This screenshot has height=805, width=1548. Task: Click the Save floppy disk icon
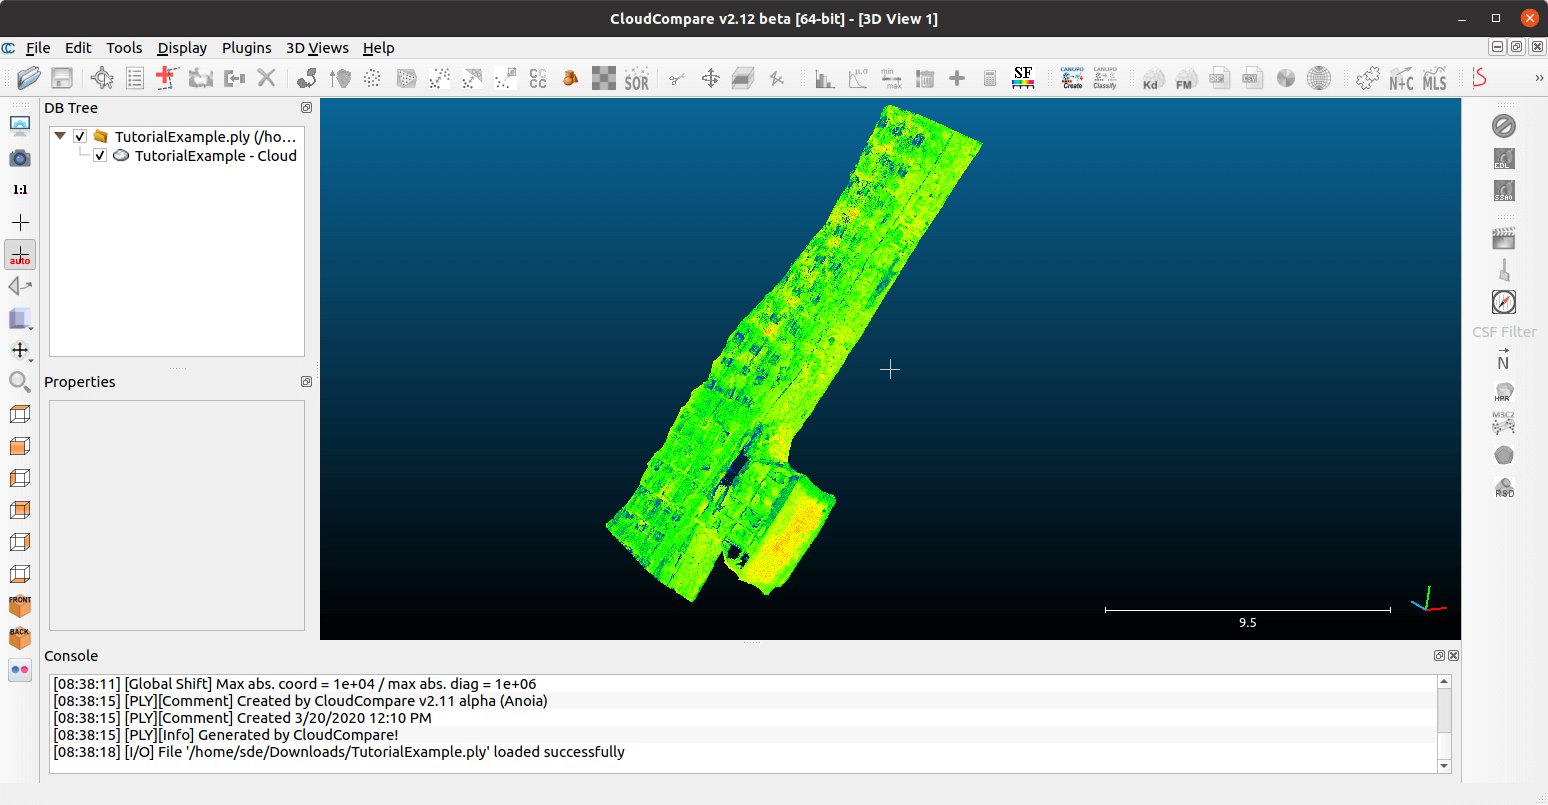pyautogui.click(x=62, y=78)
